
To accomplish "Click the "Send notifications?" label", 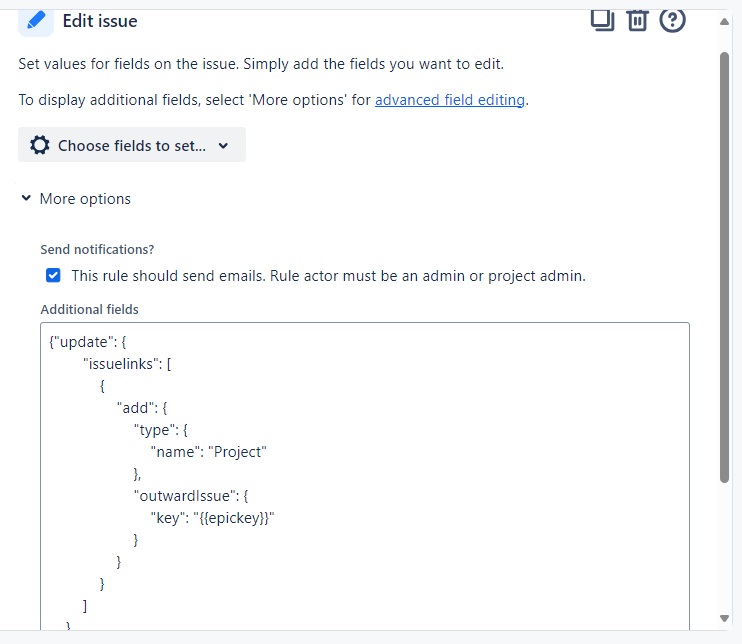I will [x=97, y=249].
